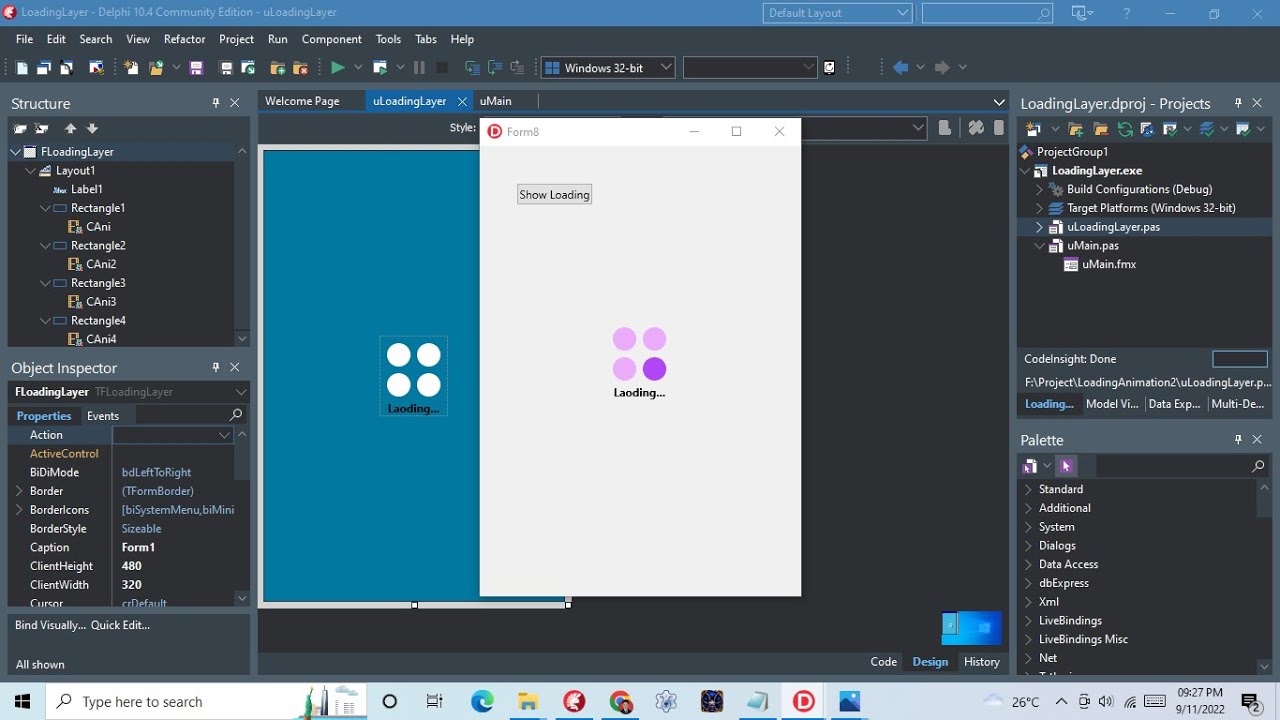Viewport: 1280px width, 720px height.
Task: Expand the Standard palette category
Action: [x=1028, y=489]
